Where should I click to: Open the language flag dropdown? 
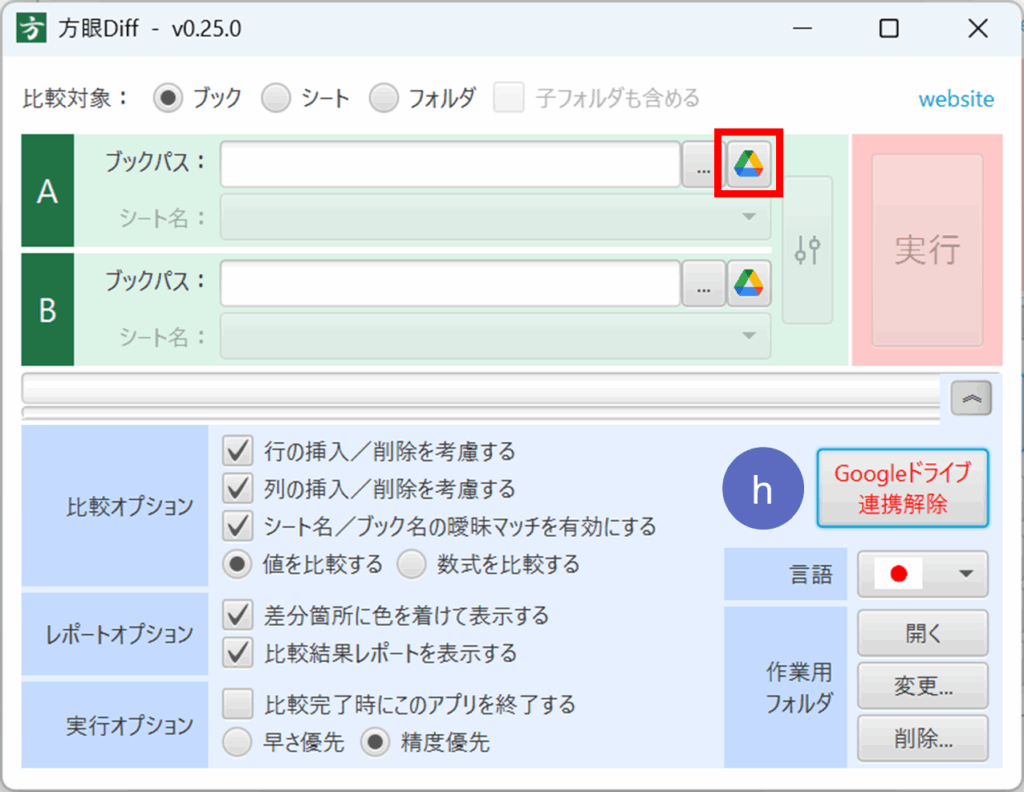tap(922, 574)
